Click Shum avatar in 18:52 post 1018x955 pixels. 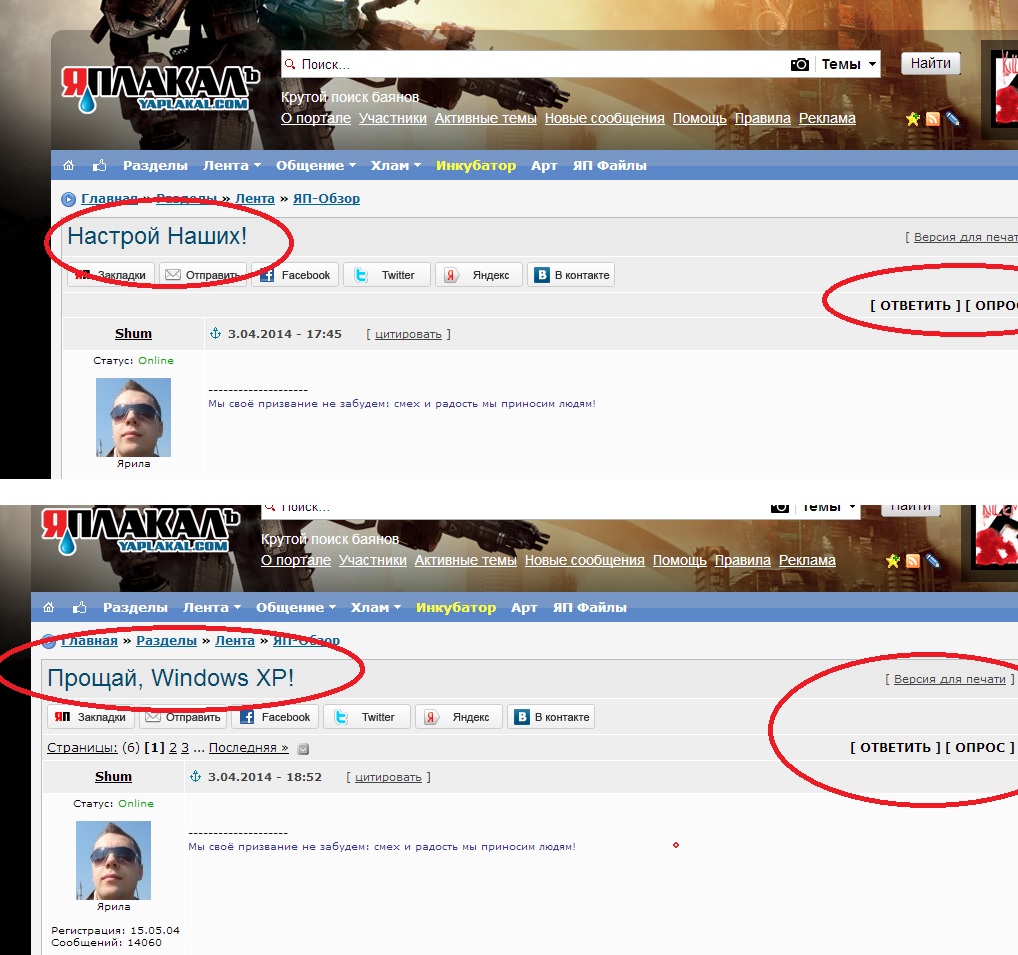coord(114,860)
